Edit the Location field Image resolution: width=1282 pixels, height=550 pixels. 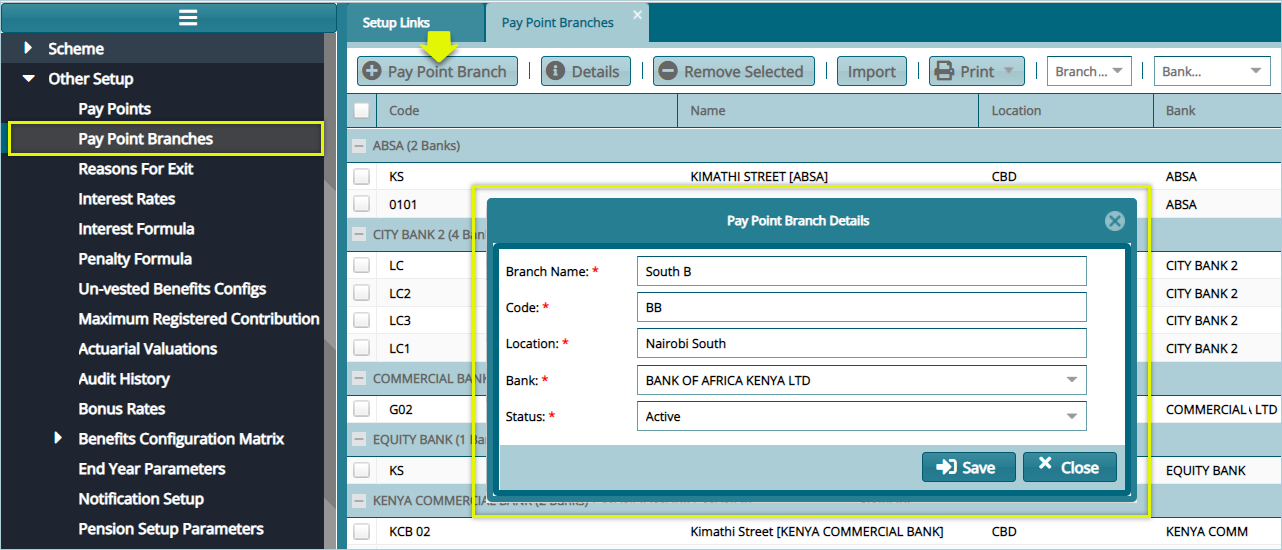click(x=861, y=343)
